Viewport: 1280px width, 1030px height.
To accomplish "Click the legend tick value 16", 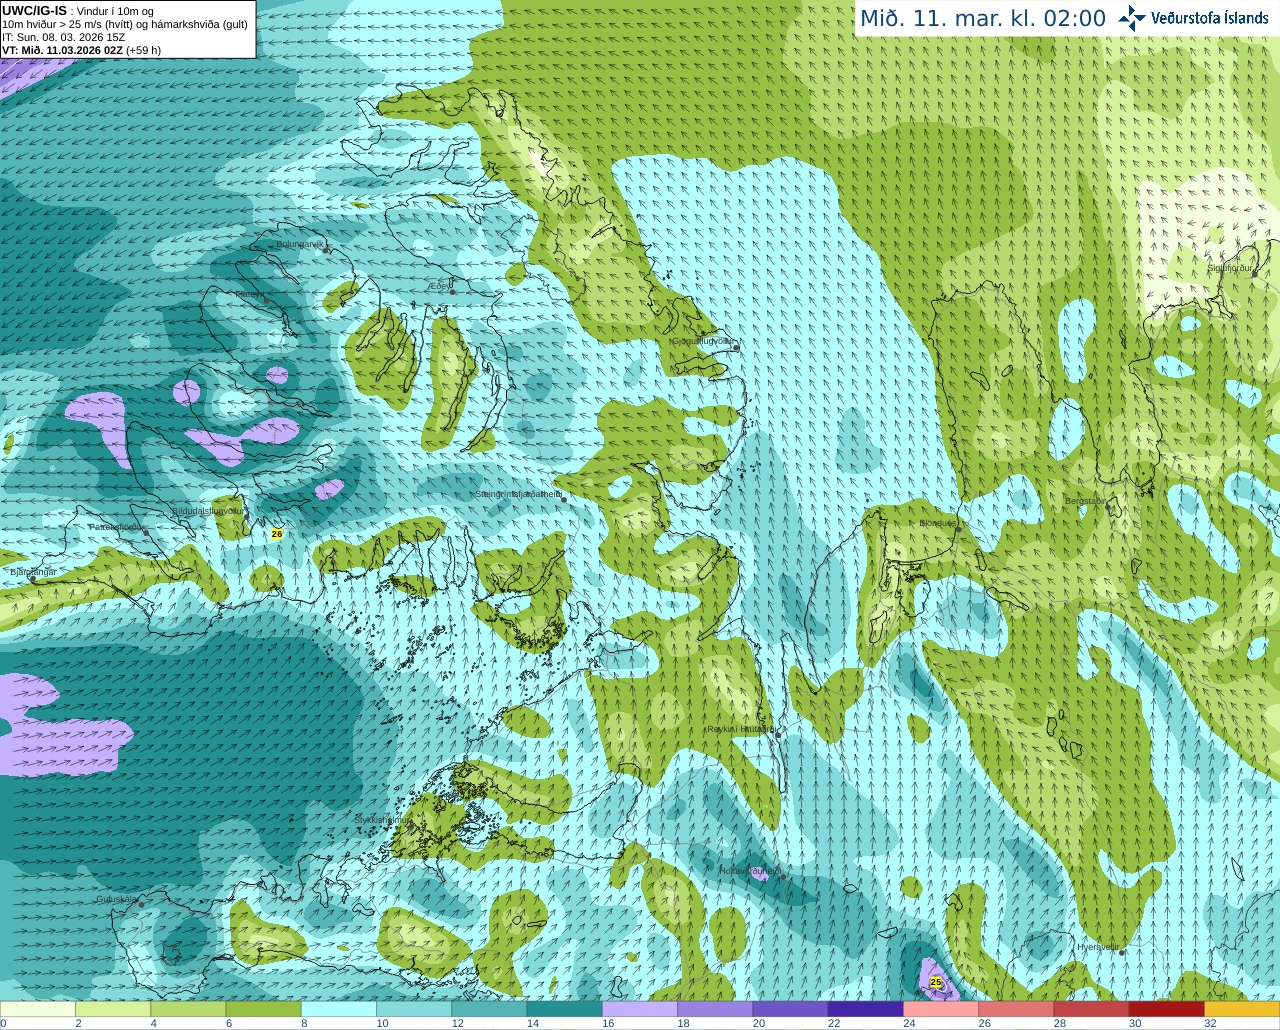I will [608, 1023].
